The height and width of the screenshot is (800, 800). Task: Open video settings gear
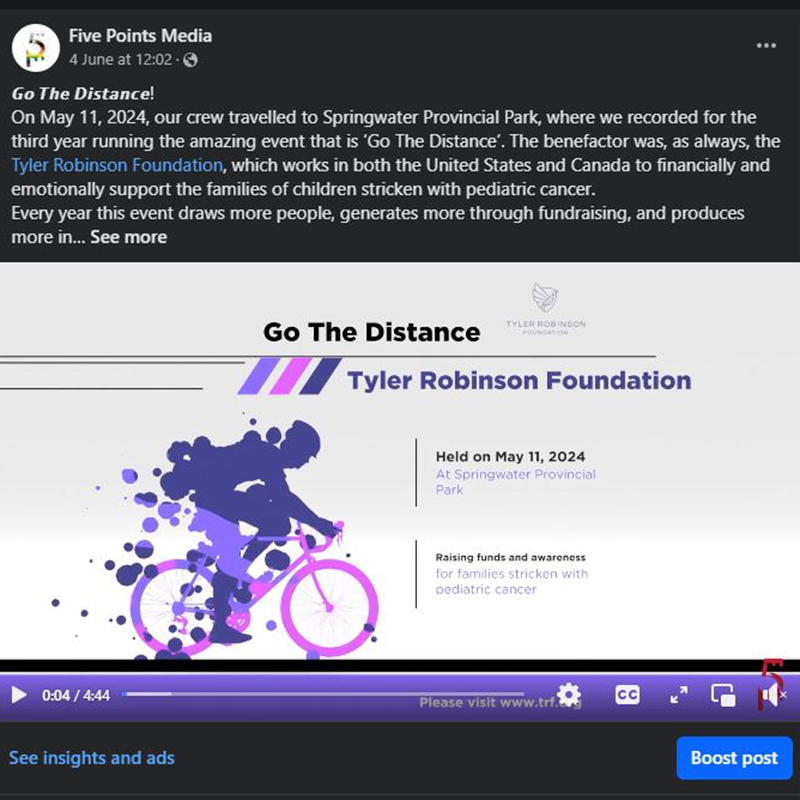(569, 695)
